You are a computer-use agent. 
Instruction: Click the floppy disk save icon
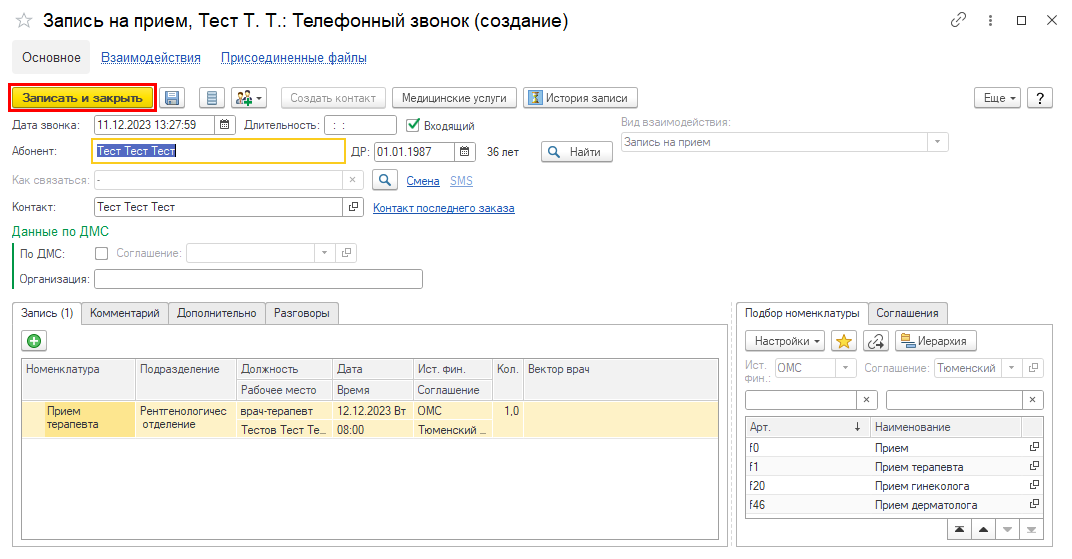tap(173, 98)
